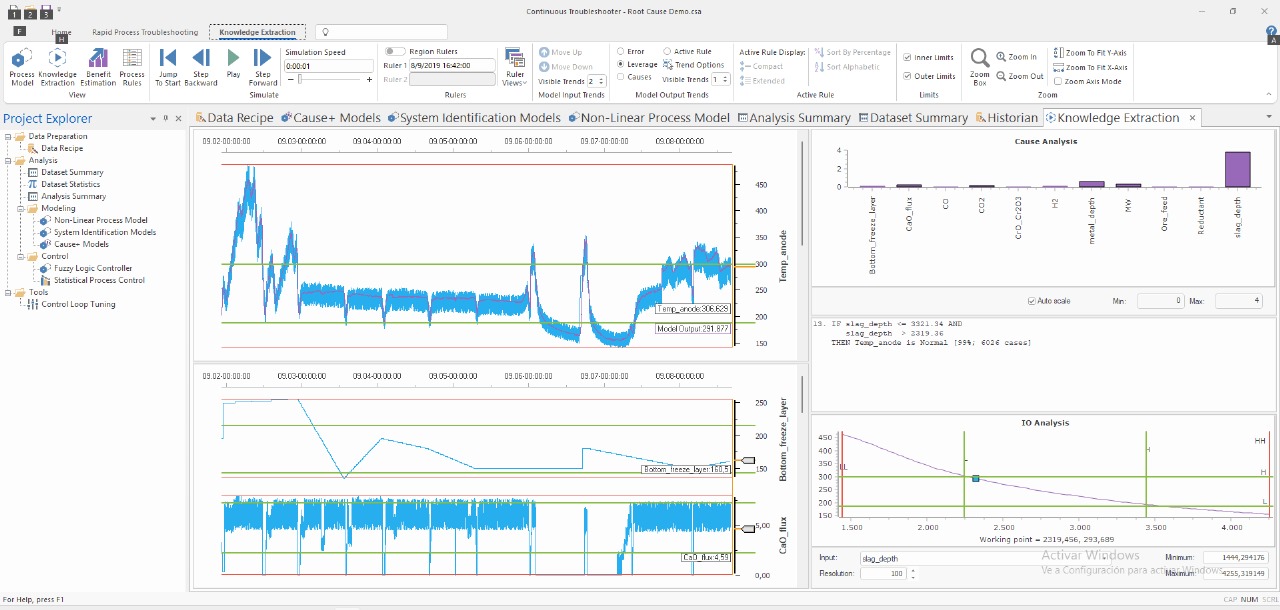Viewport: 1280px width, 610px height.
Task: Collapse the Data Preparation tree node
Action: [x=8, y=136]
